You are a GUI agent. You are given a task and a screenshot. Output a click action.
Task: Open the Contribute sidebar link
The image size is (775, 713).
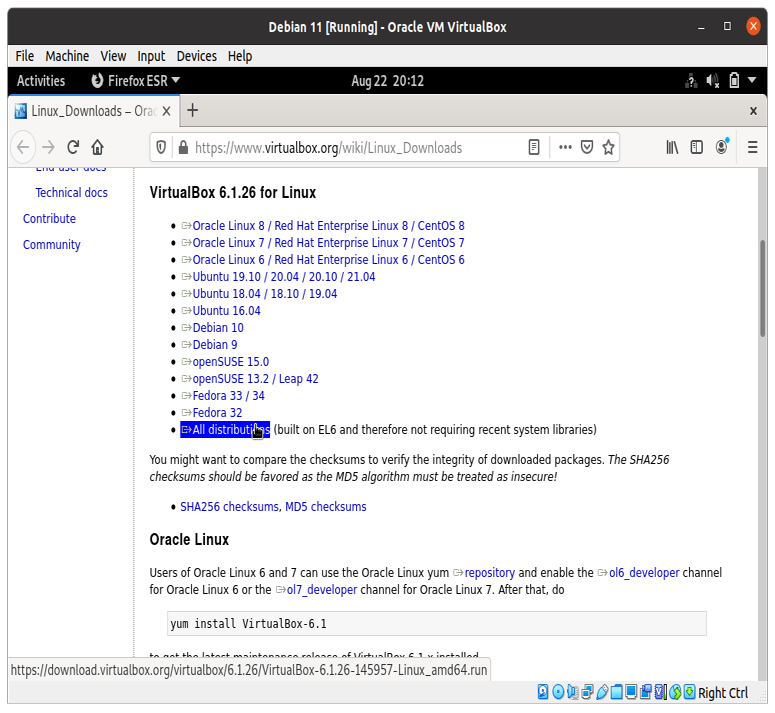pyautogui.click(x=49, y=218)
